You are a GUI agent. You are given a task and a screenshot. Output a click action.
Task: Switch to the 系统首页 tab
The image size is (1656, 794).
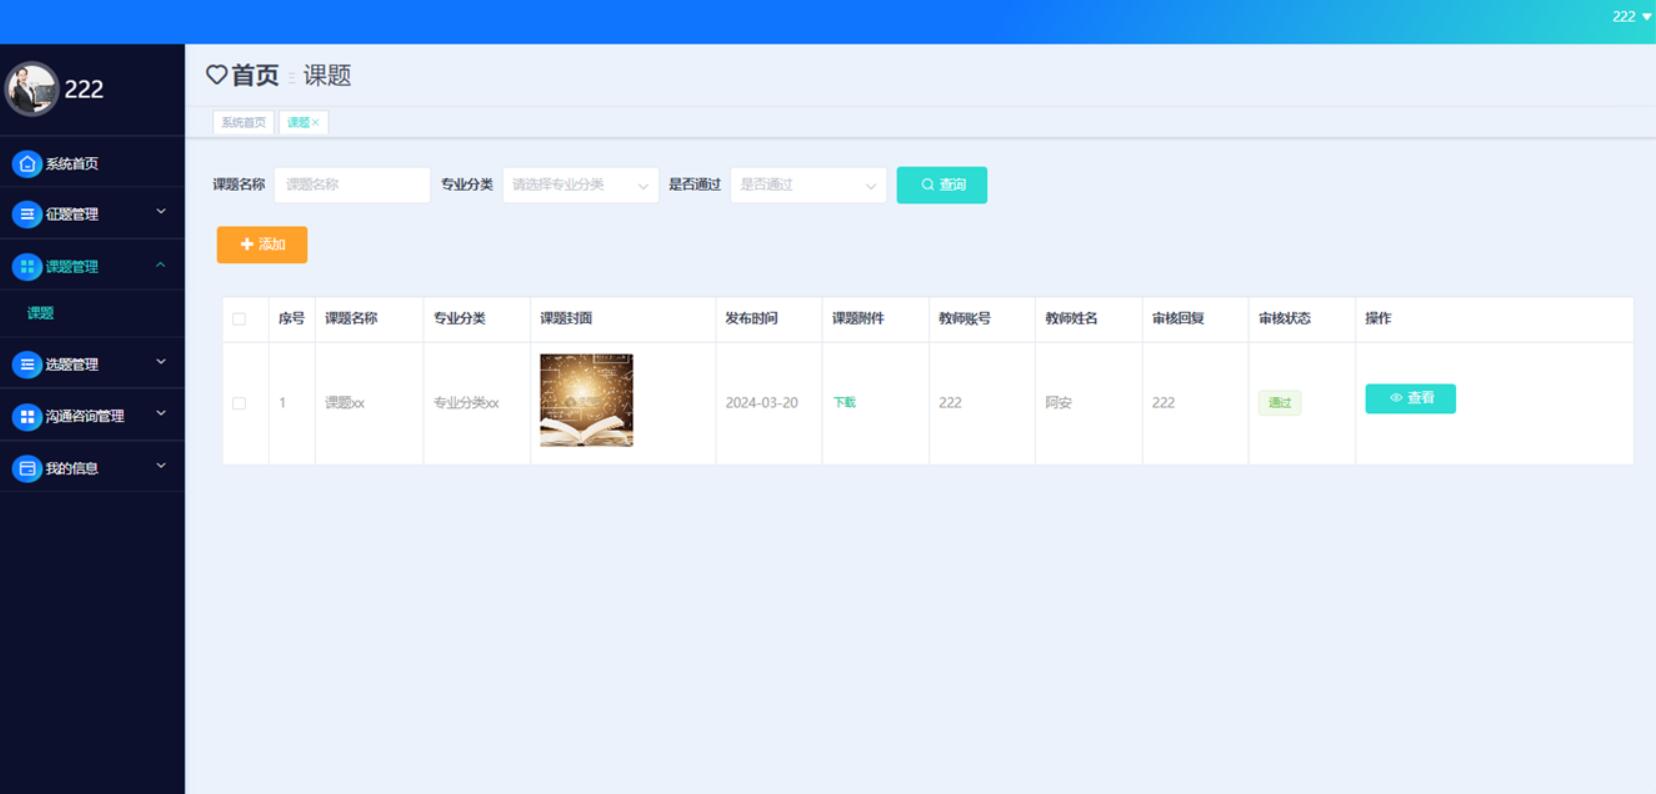243,122
